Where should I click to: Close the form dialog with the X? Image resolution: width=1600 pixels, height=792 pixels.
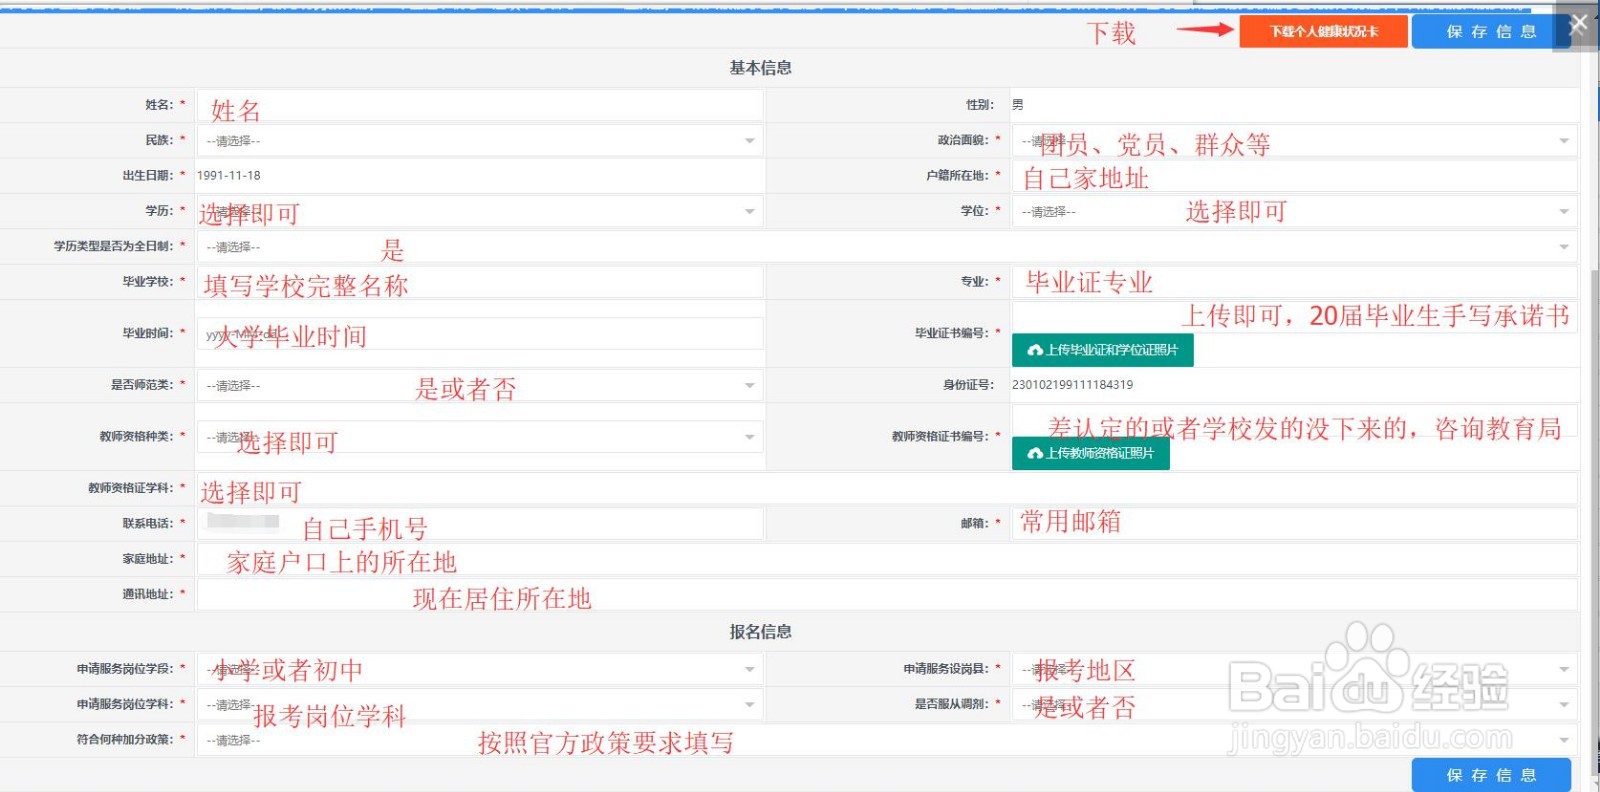click(x=1578, y=24)
